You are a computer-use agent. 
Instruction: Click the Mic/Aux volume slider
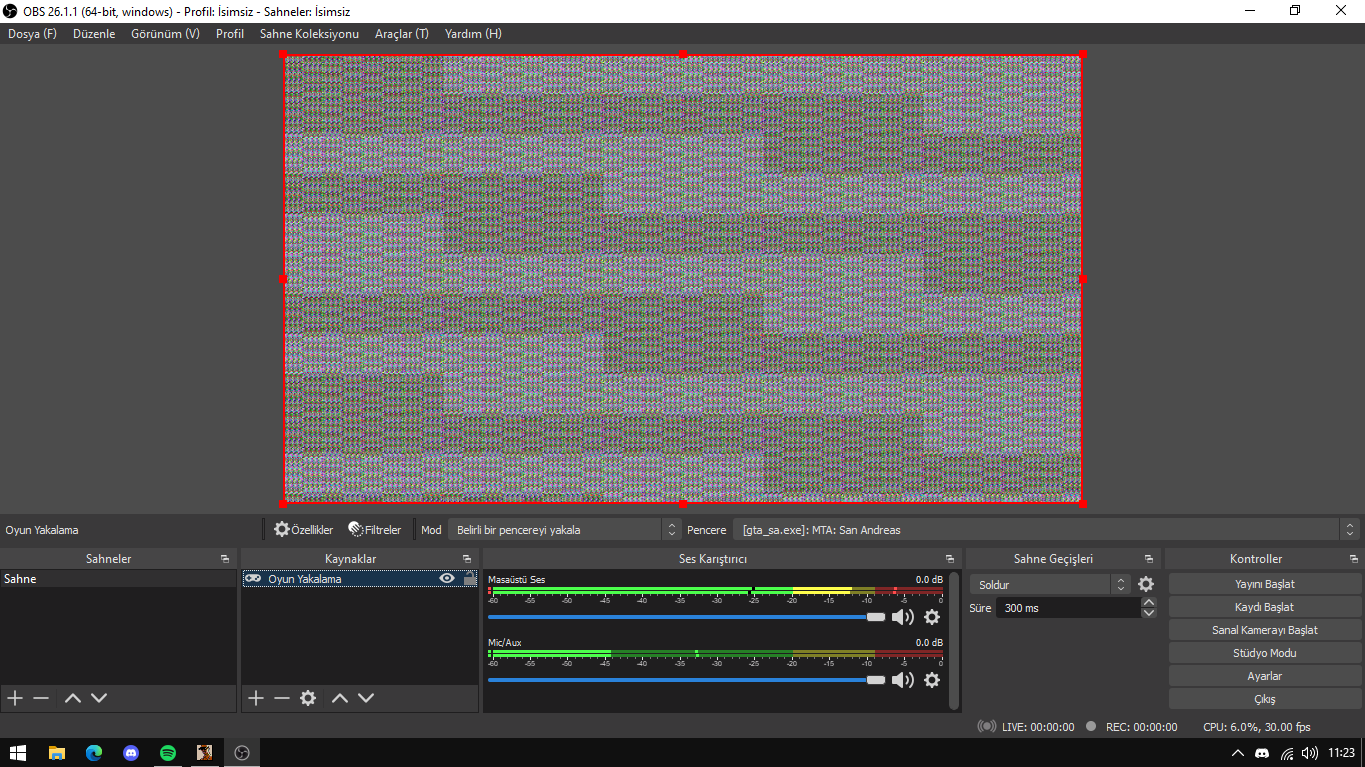click(x=680, y=680)
